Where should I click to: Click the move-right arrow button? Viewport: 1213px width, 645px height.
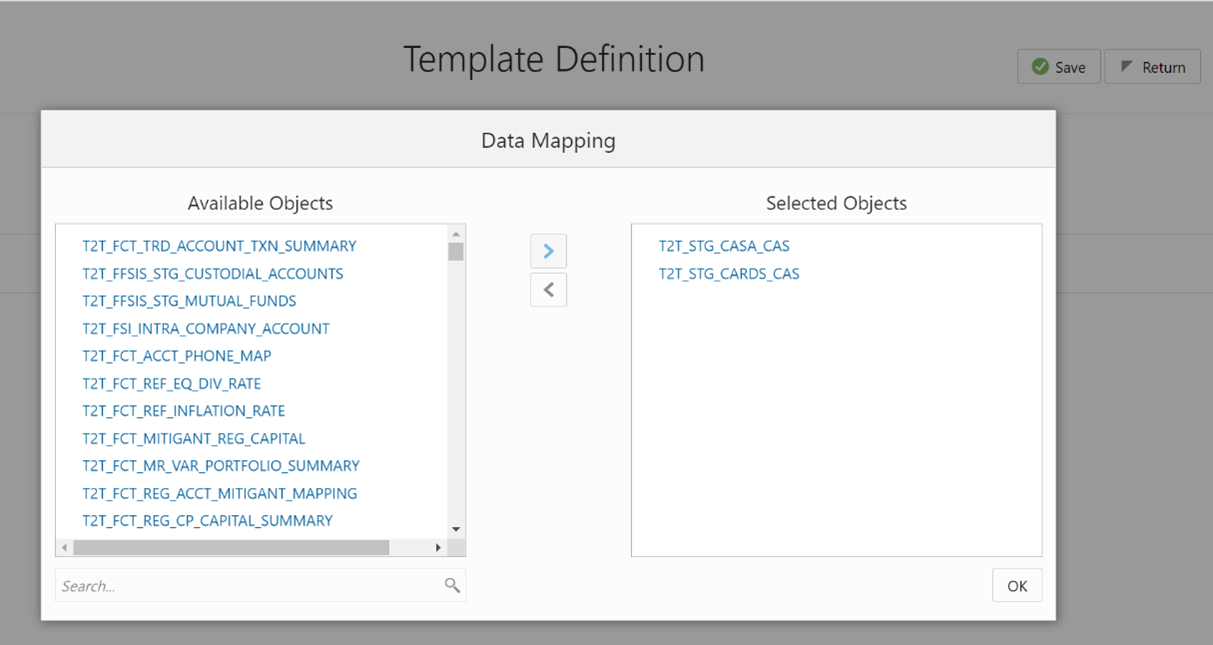pyautogui.click(x=548, y=251)
